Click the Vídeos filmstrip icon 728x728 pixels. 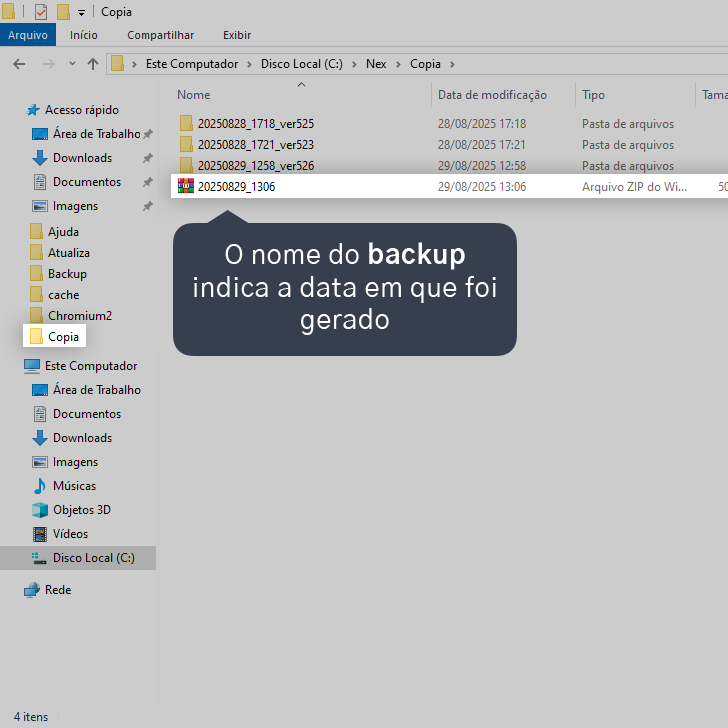39,534
